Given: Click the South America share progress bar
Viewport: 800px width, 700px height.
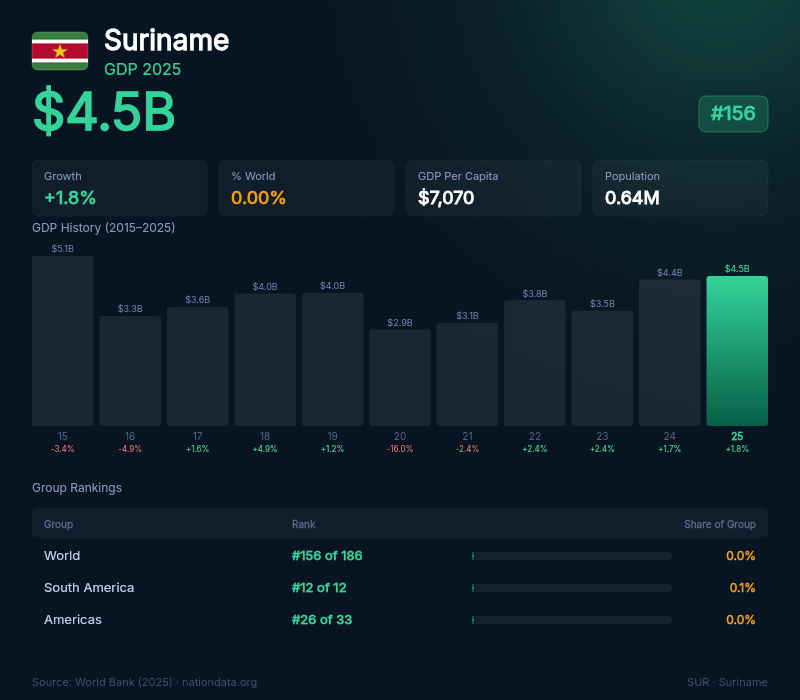Looking at the screenshot, I should point(571,588).
